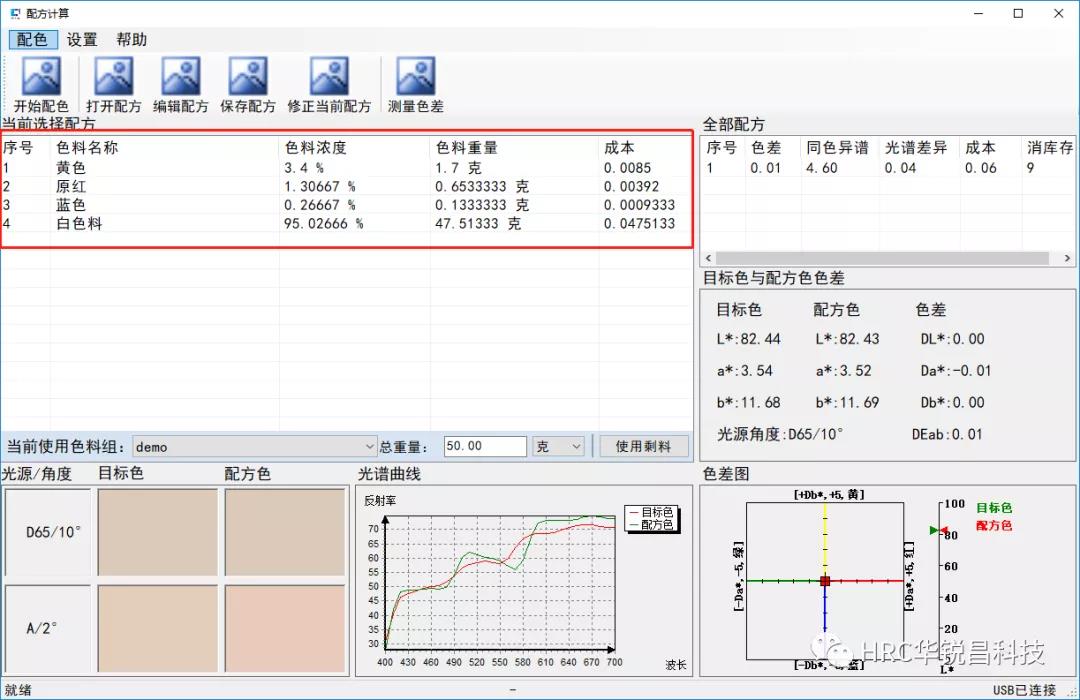Viewport: 1080px width, 700px height.
Task: Open the 帮助 help menu
Action: coord(131,39)
